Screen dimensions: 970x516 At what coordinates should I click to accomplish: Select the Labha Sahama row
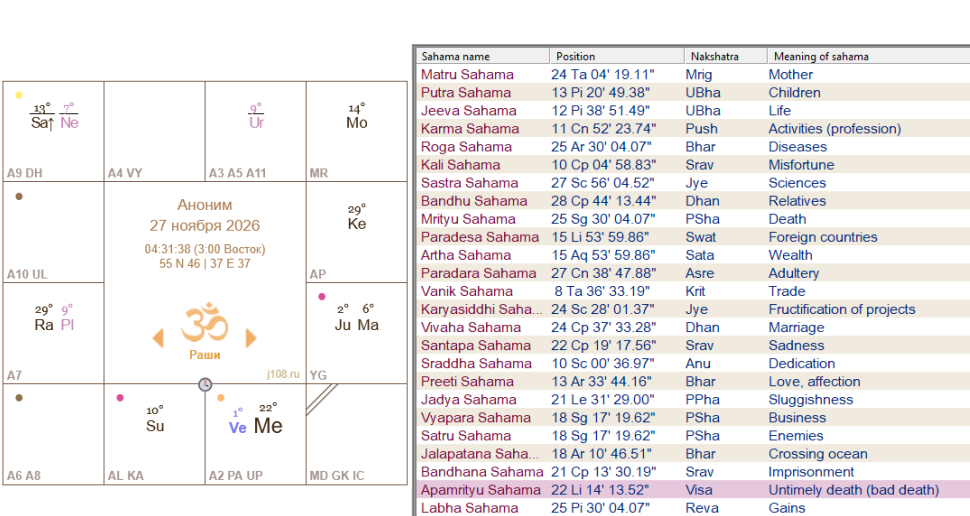pyautogui.click(x=693, y=508)
